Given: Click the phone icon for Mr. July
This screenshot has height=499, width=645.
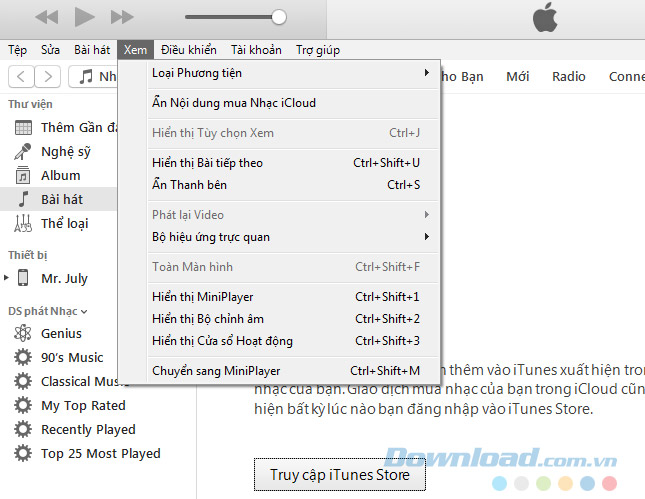Looking at the screenshot, I should [23, 278].
